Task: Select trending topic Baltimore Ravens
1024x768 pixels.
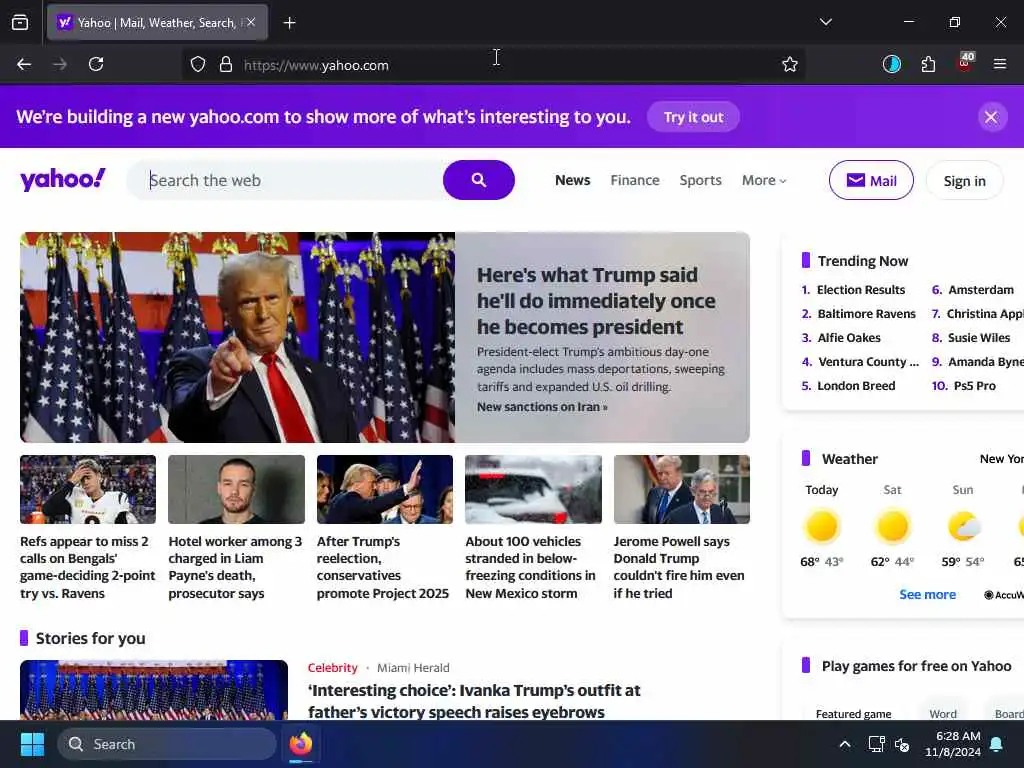Action: [867, 313]
